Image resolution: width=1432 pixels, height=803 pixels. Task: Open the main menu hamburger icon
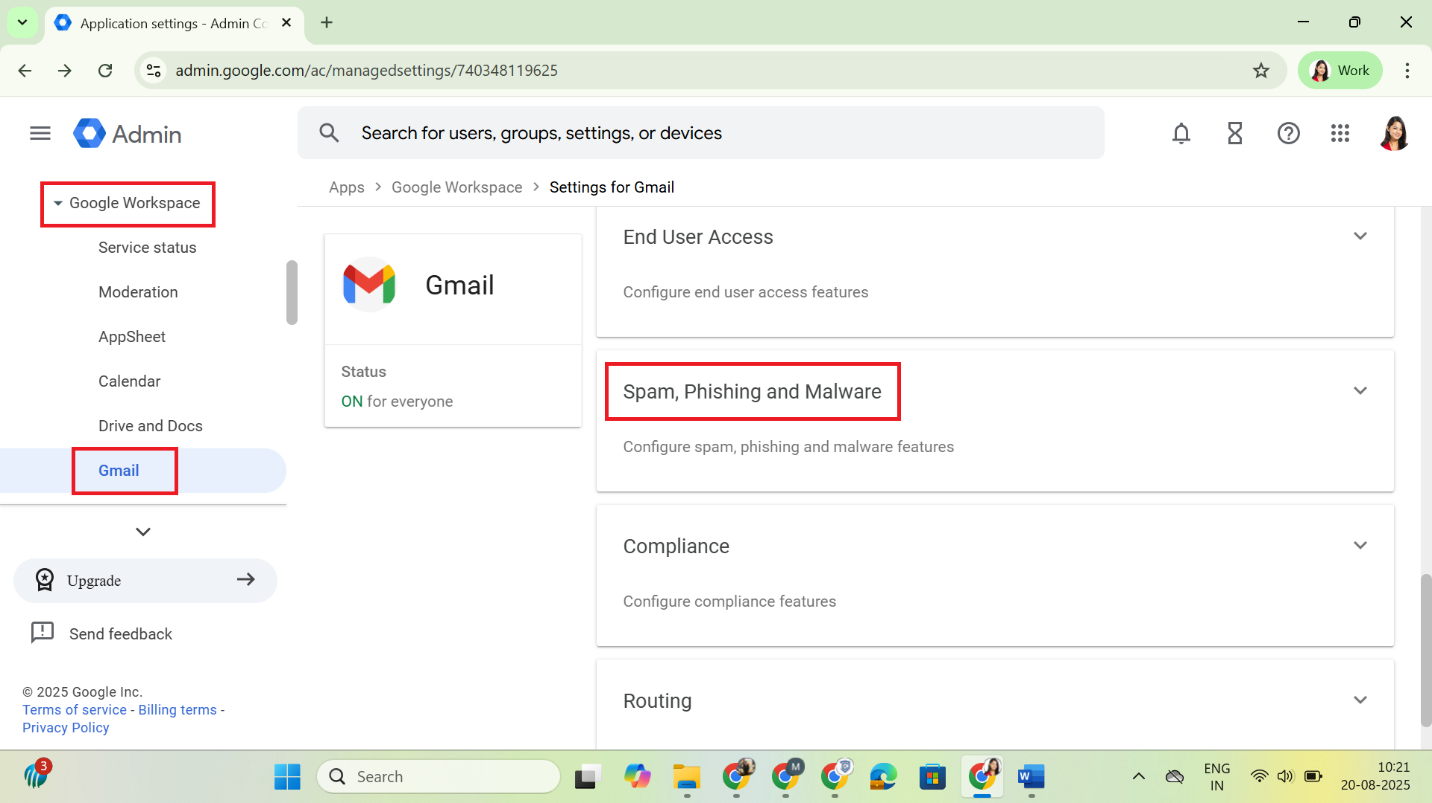[40, 133]
